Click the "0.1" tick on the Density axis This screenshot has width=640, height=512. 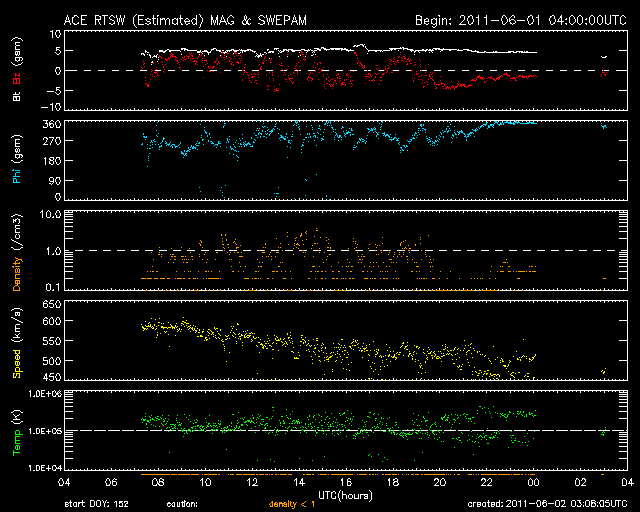coord(53,287)
